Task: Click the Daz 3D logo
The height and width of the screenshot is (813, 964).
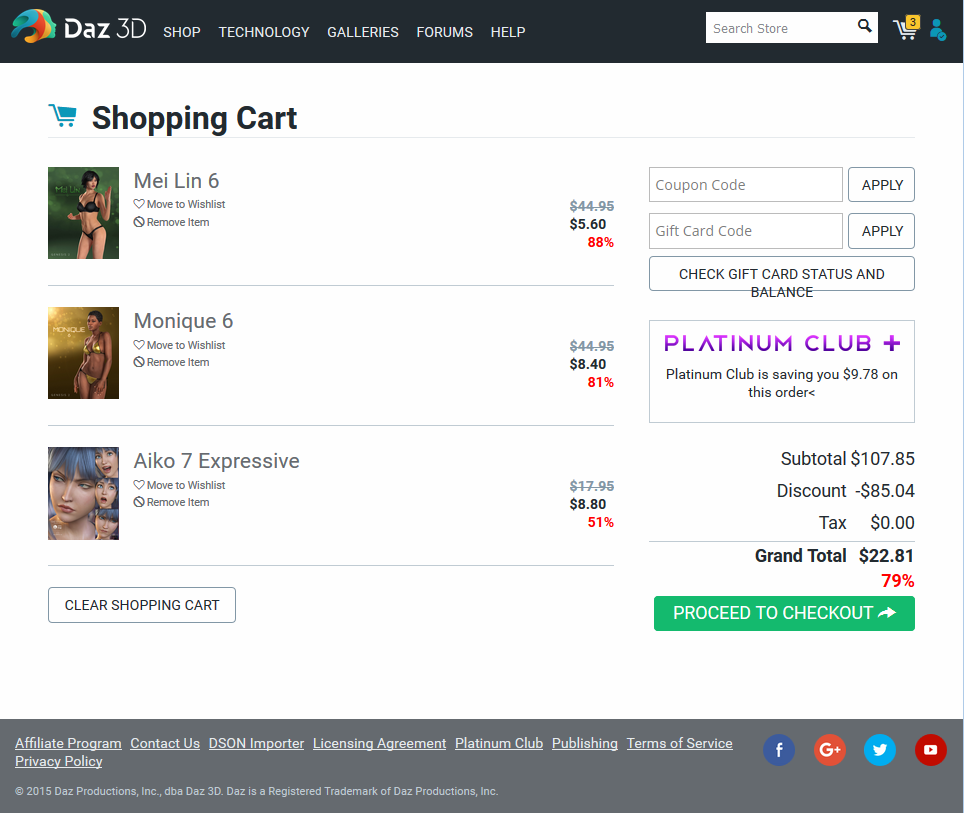Action: [x=78, y=28]
